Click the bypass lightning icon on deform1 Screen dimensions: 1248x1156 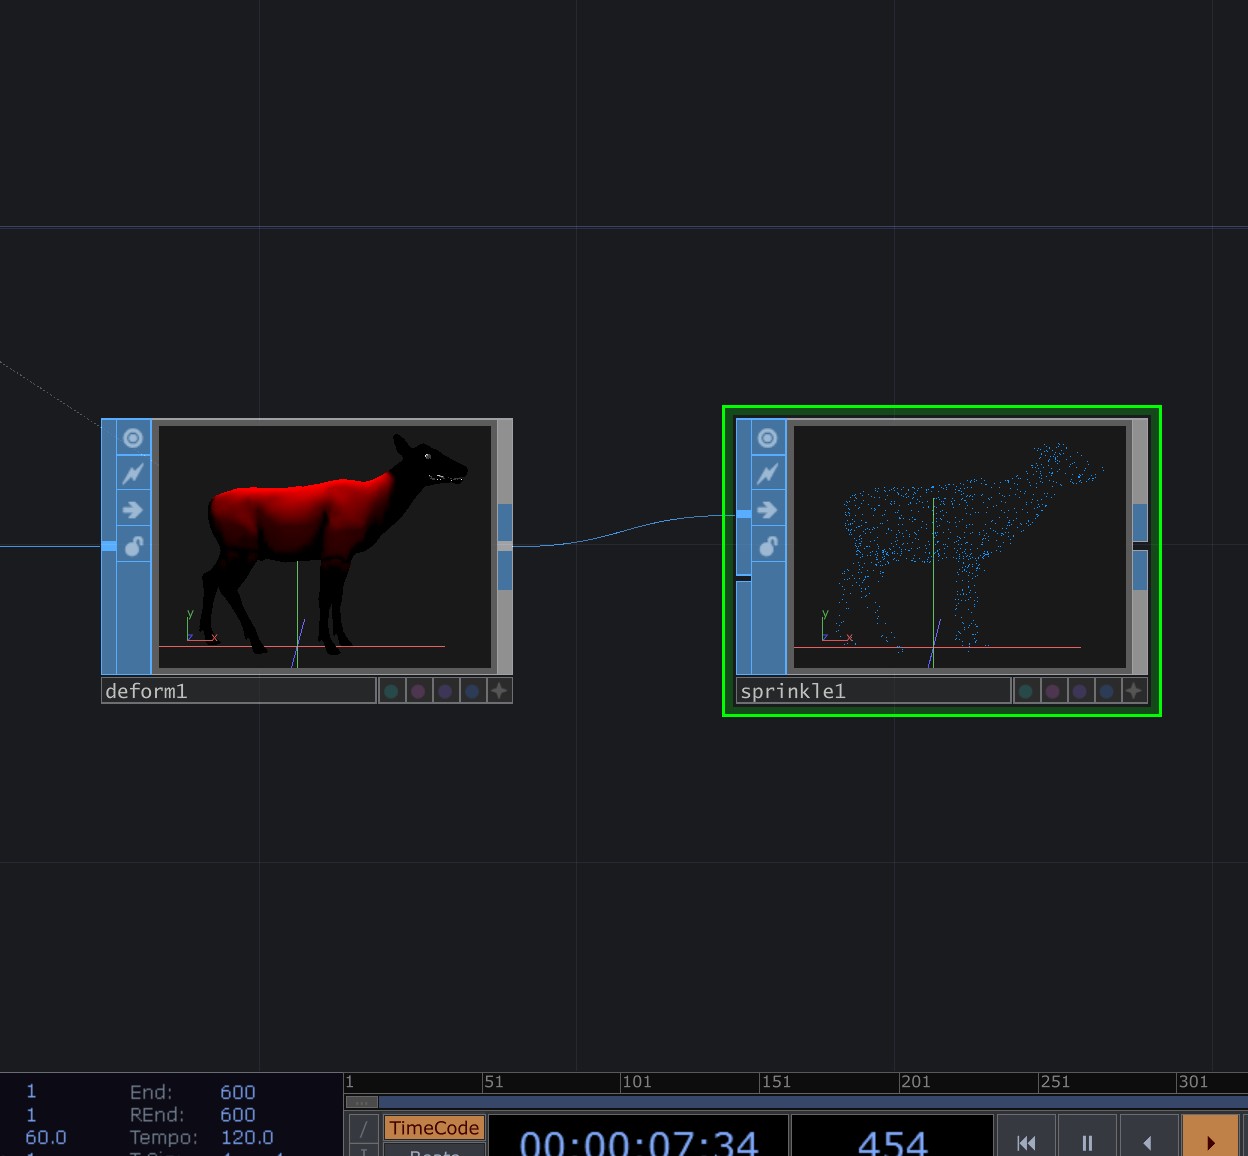(133, 473)
